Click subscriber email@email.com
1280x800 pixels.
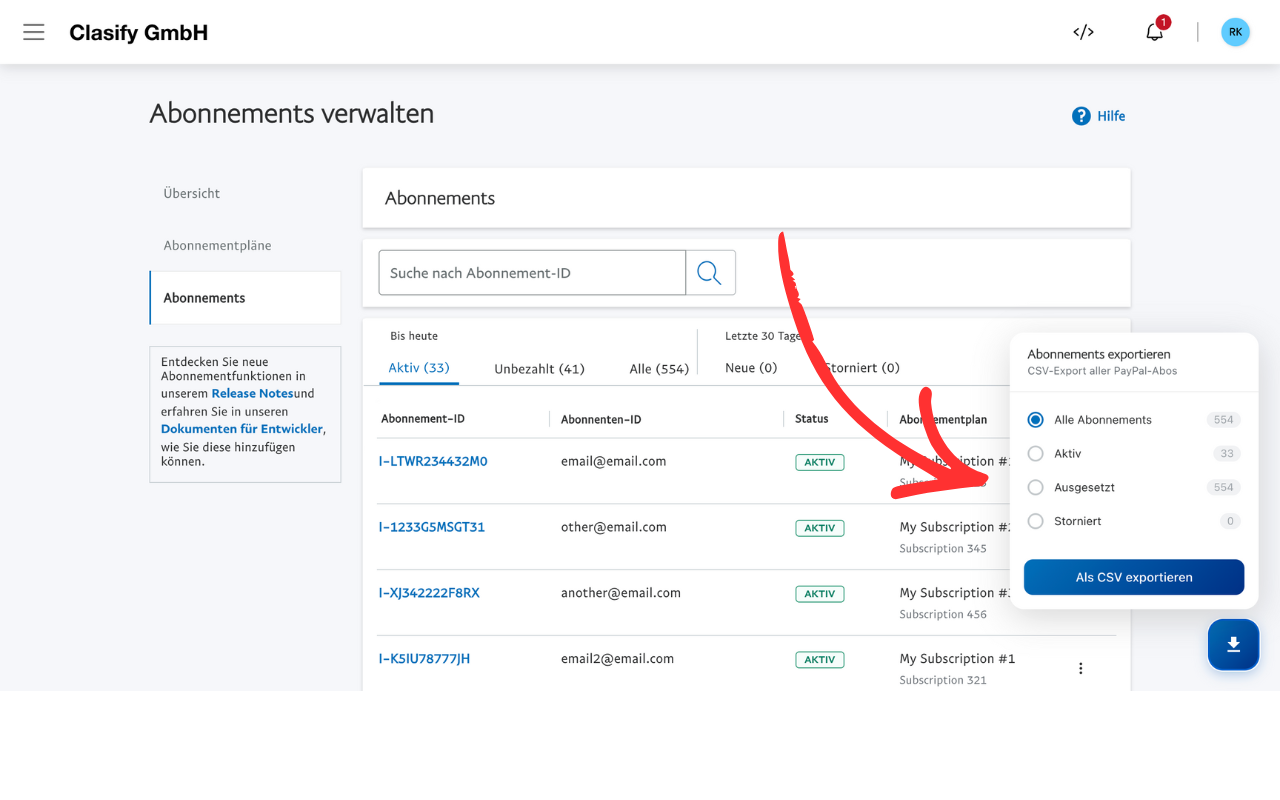click(x=613, y=461)
